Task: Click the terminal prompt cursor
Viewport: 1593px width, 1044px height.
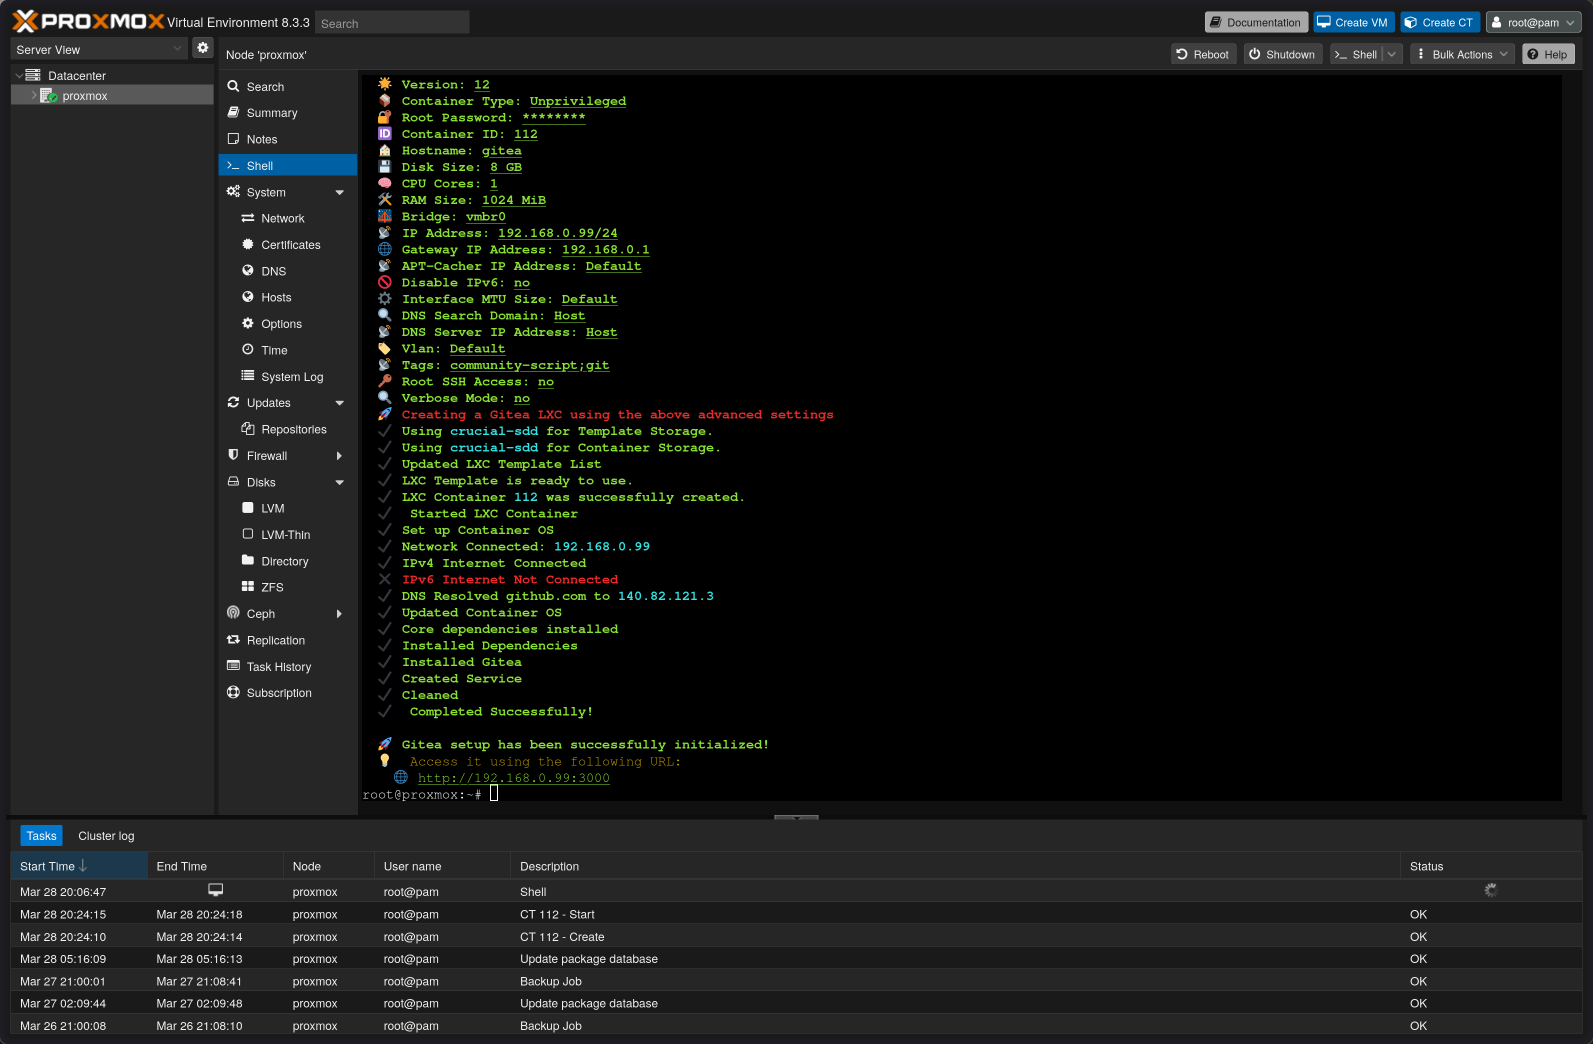Action: pos(493,794)
